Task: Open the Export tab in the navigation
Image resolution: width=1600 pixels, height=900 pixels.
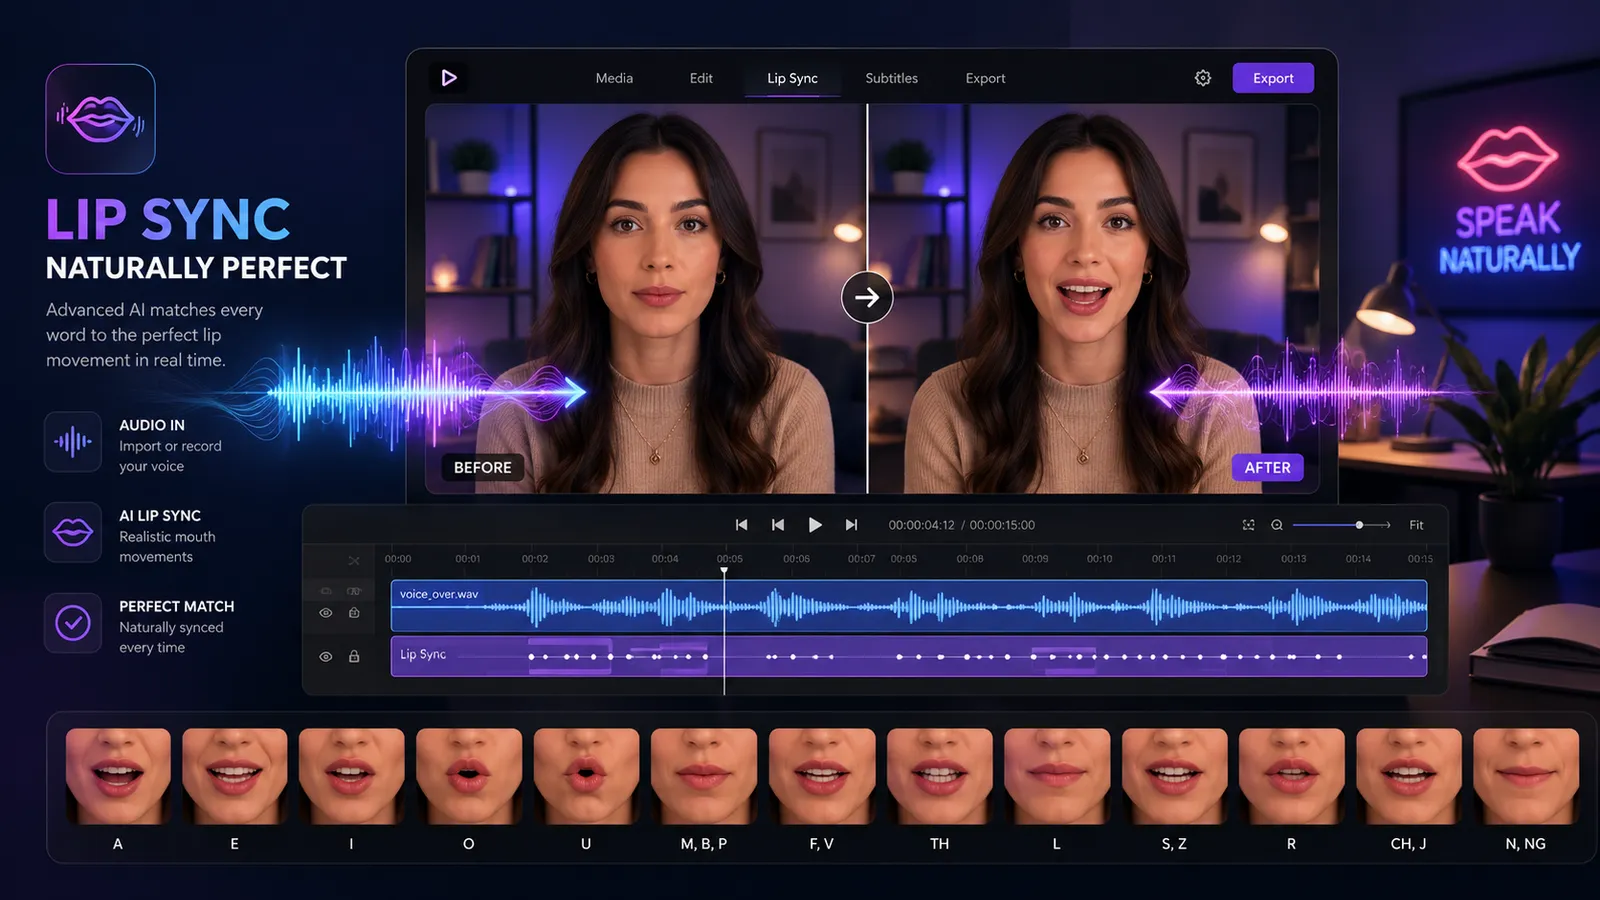Action: [x=985, y=78]
